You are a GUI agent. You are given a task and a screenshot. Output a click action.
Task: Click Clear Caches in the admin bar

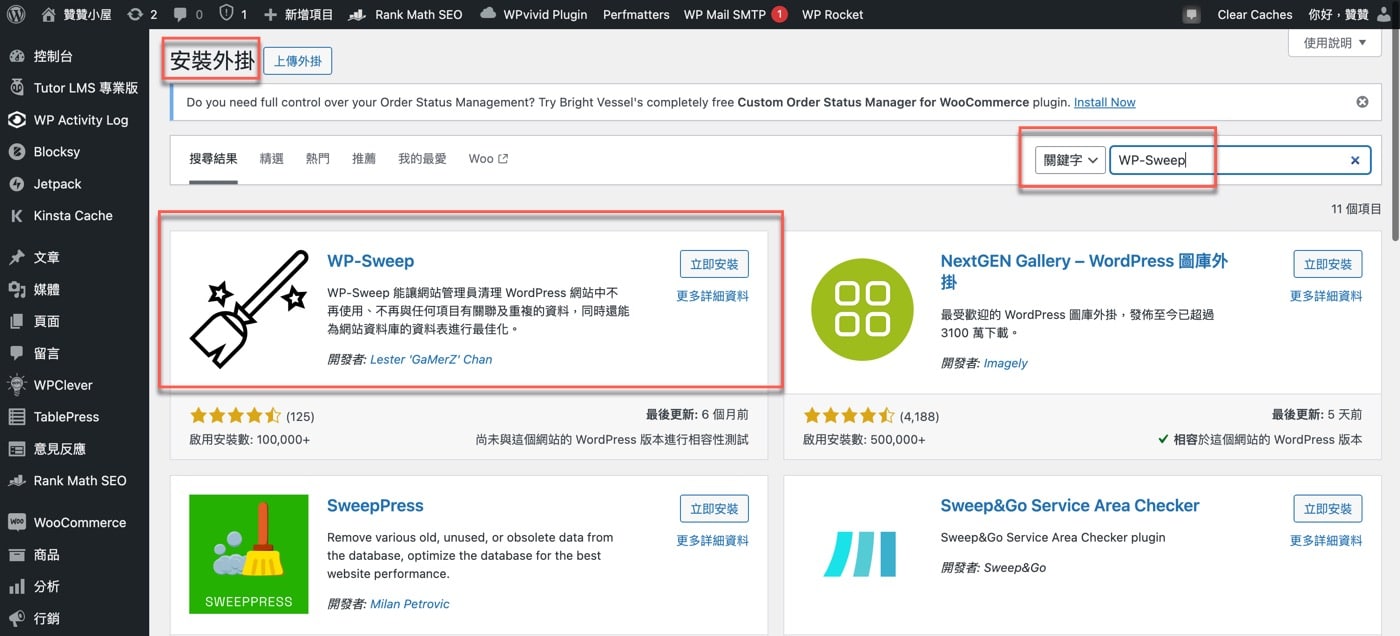click(x=1255, y=15)
